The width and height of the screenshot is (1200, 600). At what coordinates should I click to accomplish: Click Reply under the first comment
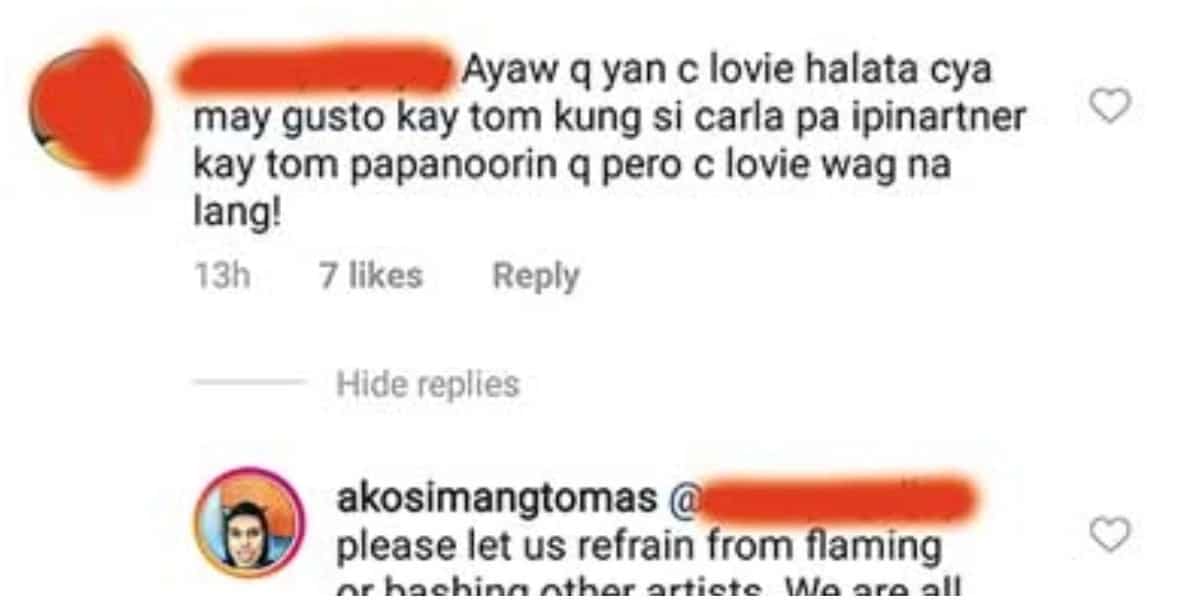(x=536, y=276)
